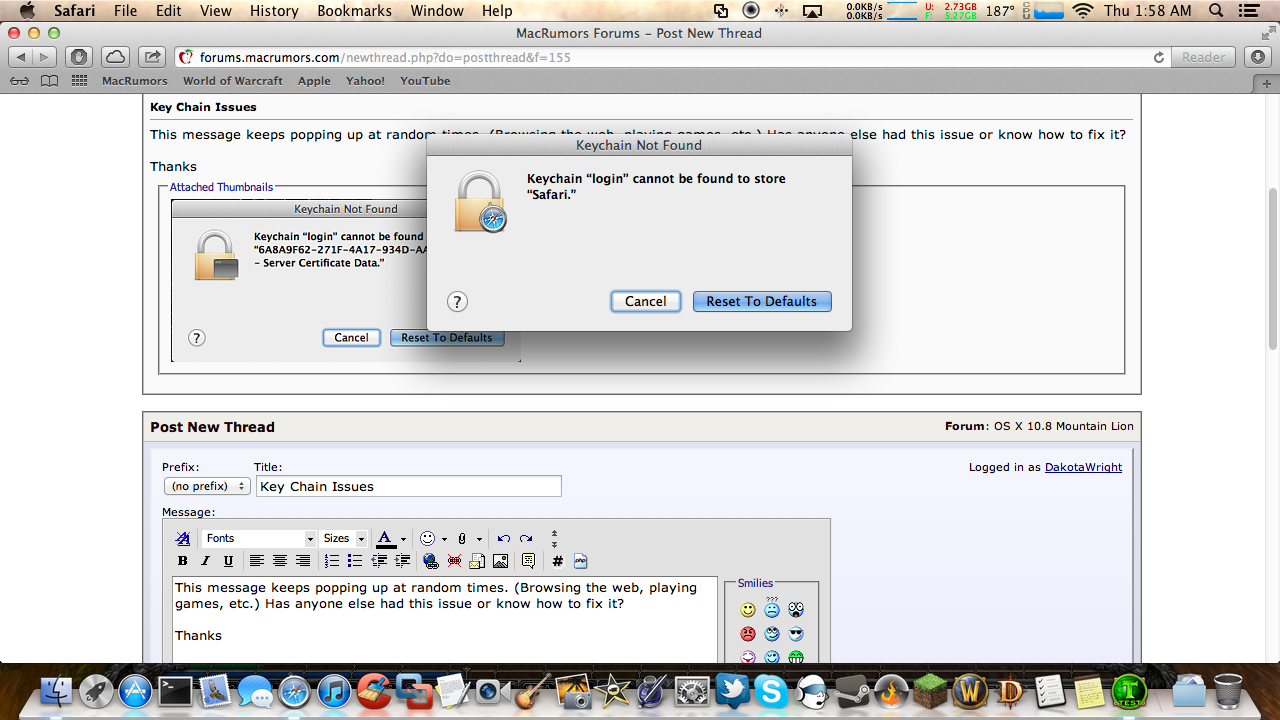Open the Edit menu
The height and width of the screenshot is (720, 1280).
[x=168, y=11]
